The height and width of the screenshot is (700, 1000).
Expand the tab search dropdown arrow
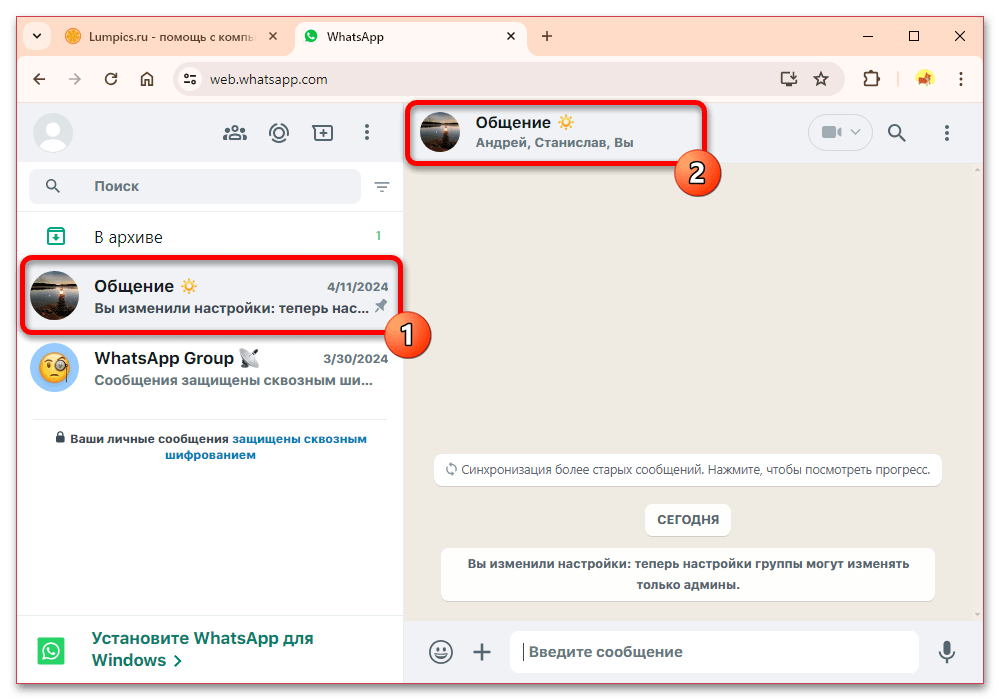(x=37, y=36)
